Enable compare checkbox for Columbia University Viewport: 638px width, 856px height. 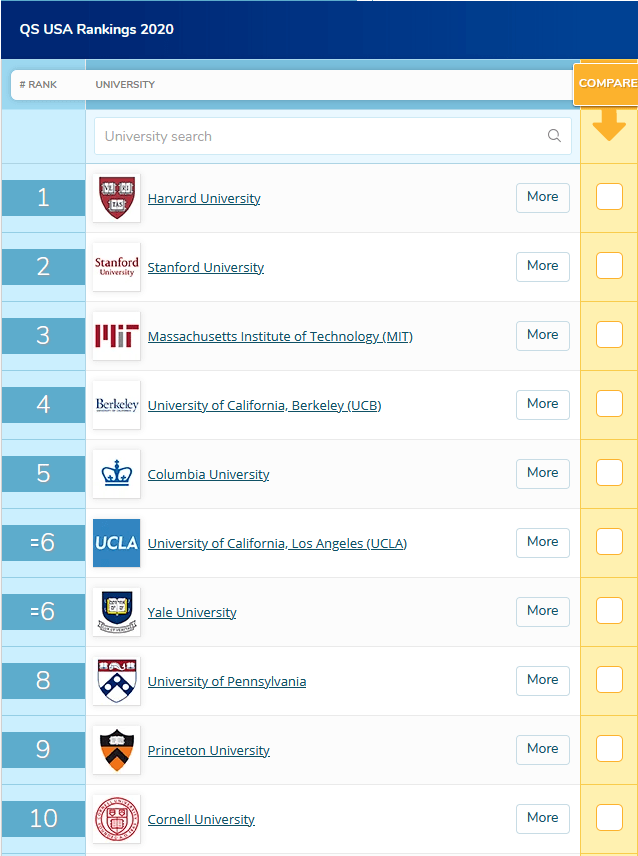tap(609, 472)
